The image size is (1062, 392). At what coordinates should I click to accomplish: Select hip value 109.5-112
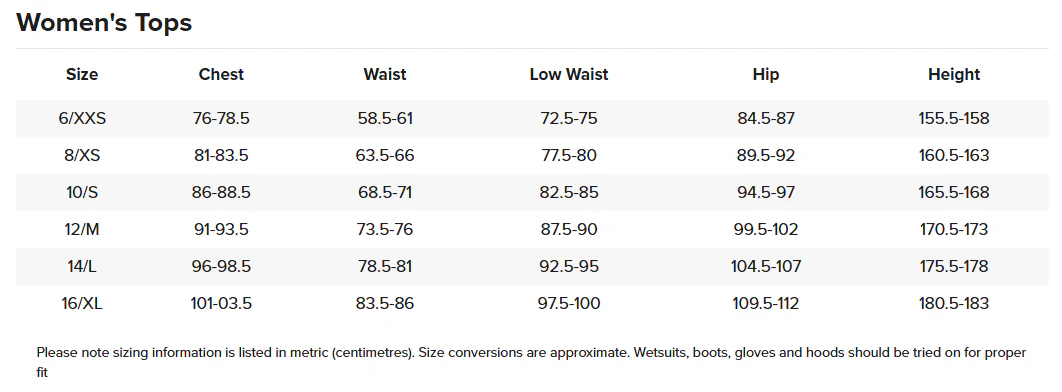tap(766, 303)
